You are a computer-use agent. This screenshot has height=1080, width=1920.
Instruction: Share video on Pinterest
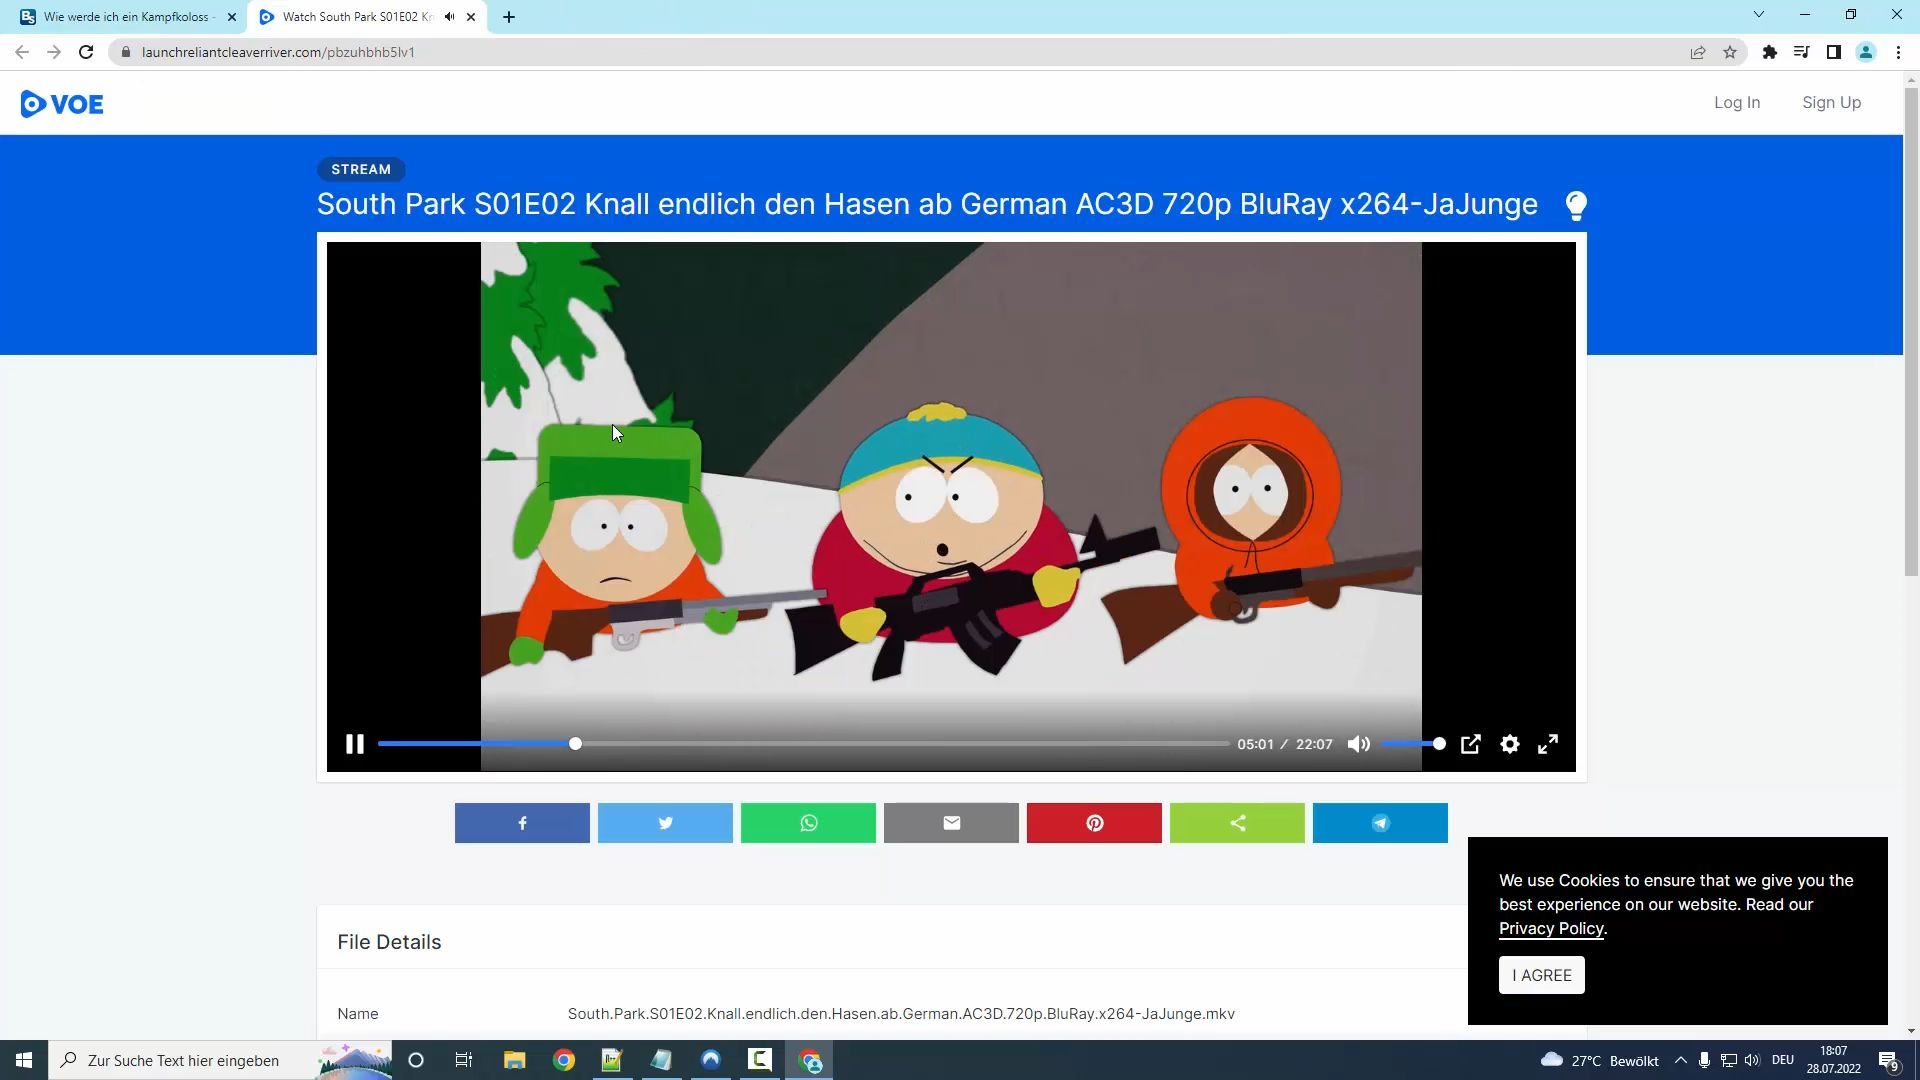click(1094, 823)
